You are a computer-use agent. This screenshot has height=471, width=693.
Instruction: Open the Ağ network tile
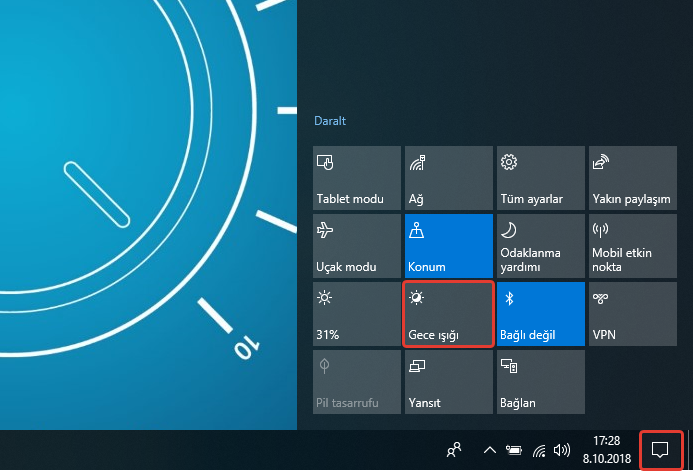pyautogui.click(x=448, y=178)
